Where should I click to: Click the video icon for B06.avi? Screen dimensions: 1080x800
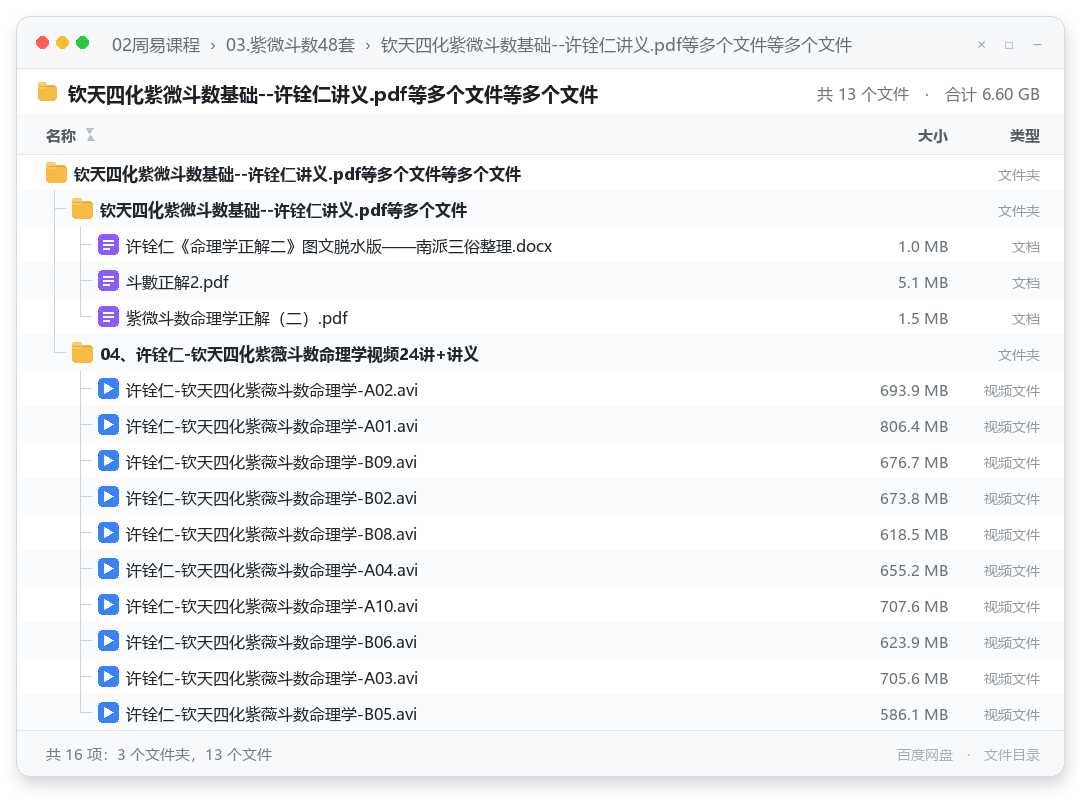pos(108,641)
